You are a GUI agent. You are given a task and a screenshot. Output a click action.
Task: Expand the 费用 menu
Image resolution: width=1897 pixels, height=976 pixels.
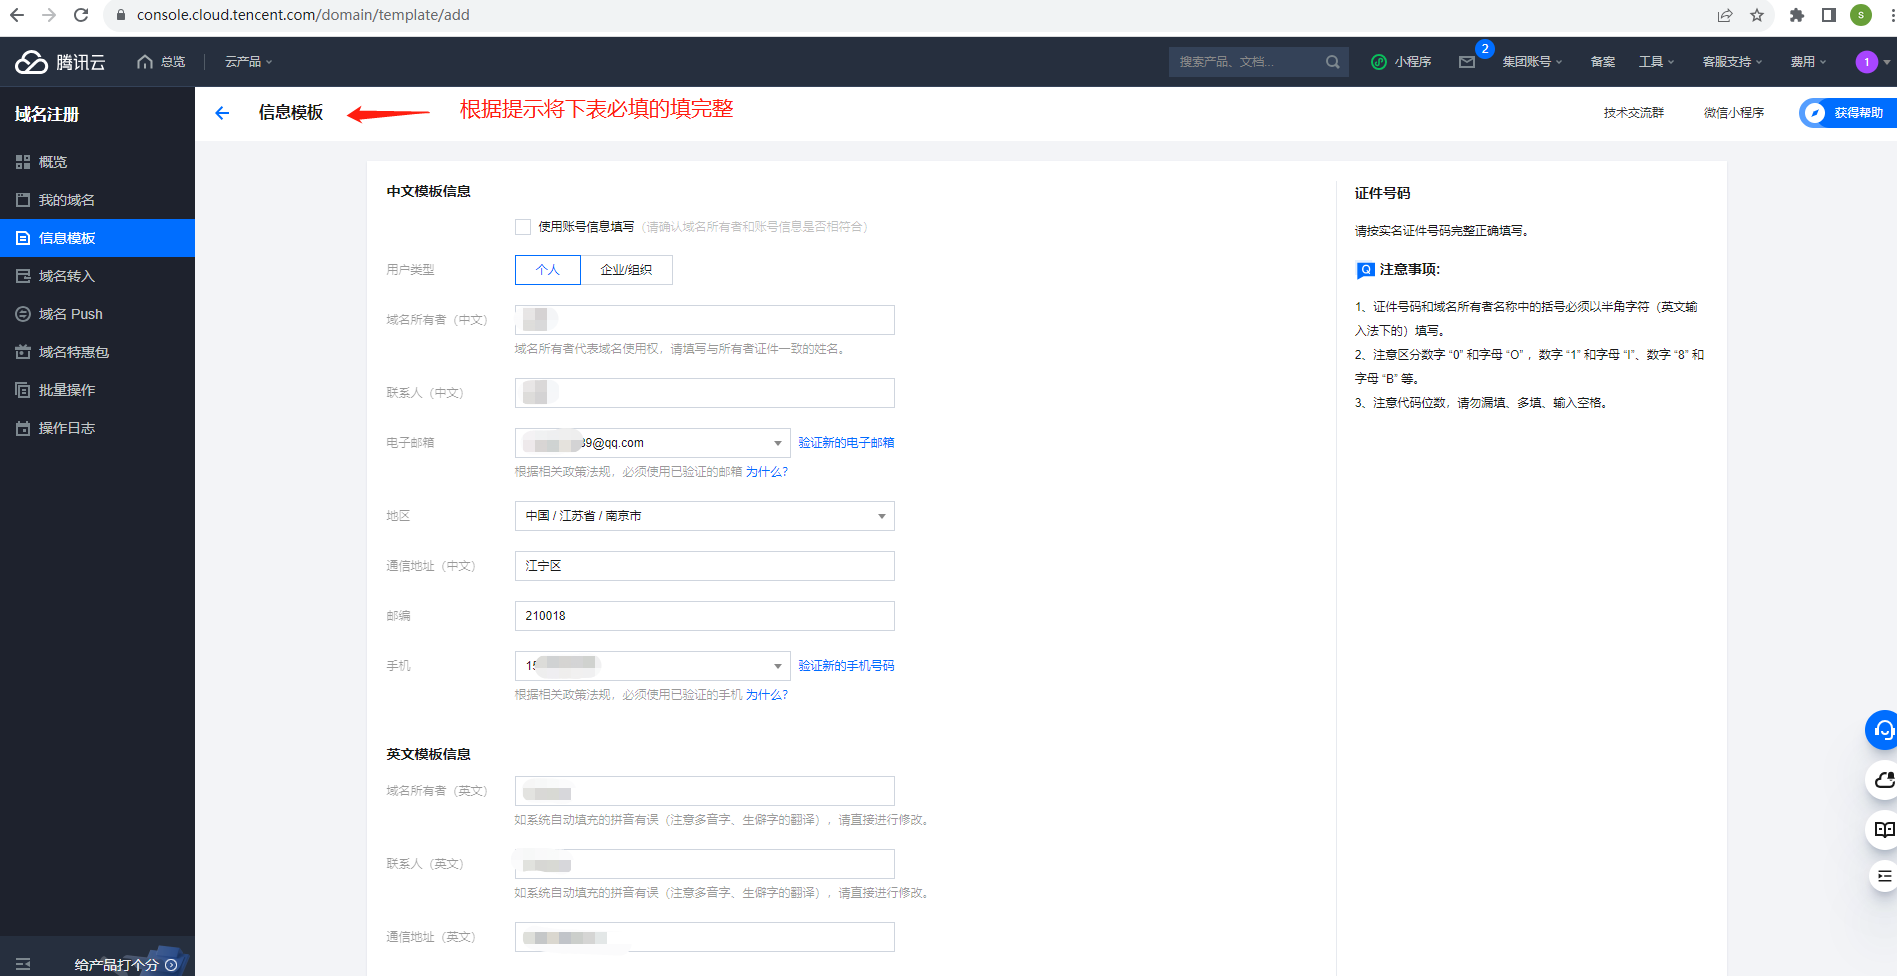1808,62
